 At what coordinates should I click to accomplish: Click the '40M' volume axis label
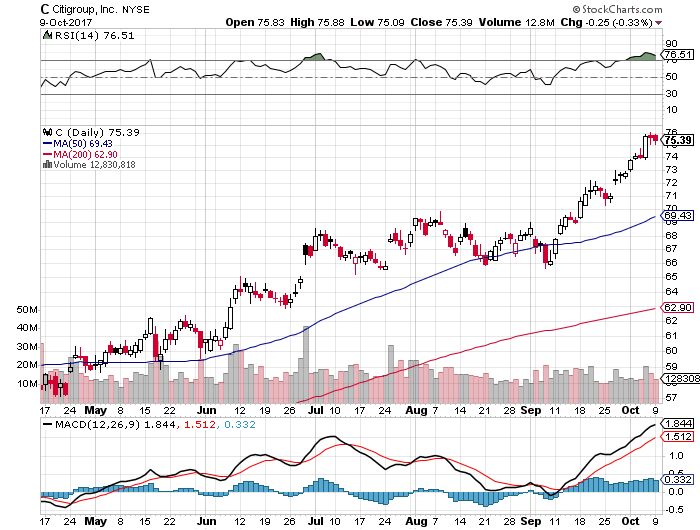click(x=27, y=328)
